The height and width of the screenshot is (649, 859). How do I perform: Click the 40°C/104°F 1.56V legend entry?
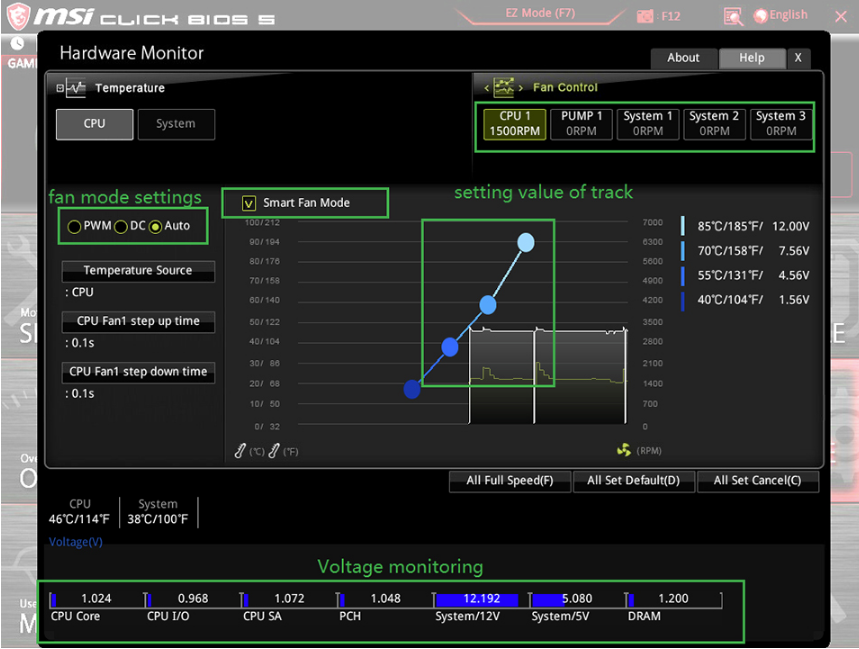click(745, 300)
